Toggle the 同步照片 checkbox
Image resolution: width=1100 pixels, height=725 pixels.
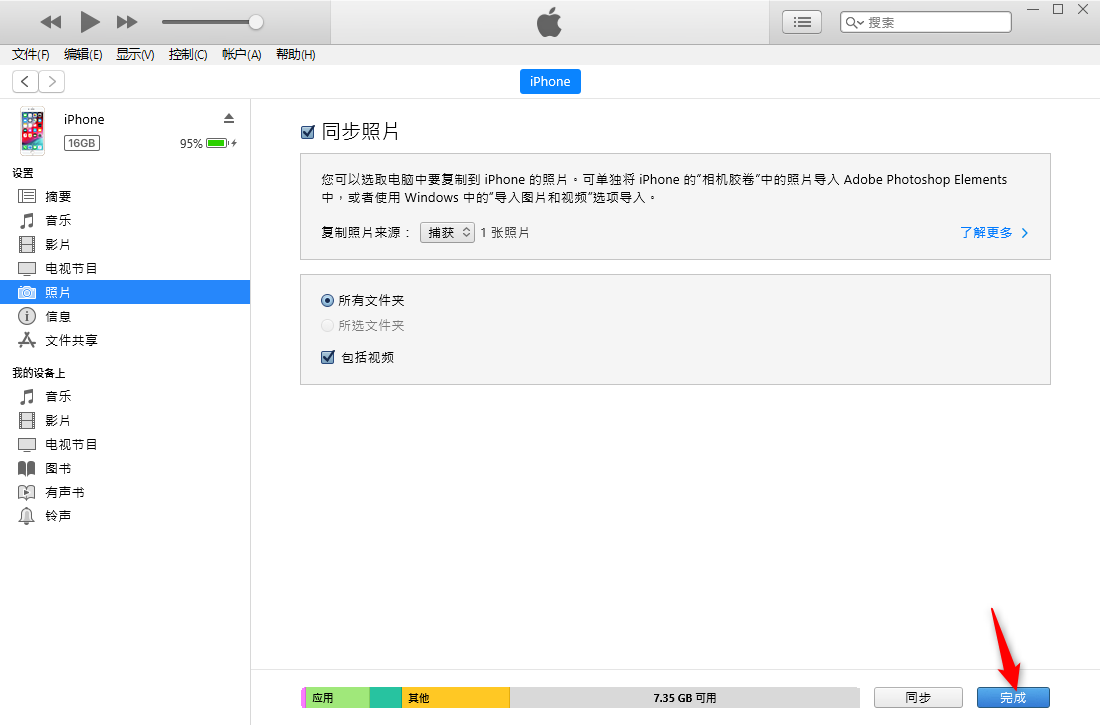[x=307, y=132]
